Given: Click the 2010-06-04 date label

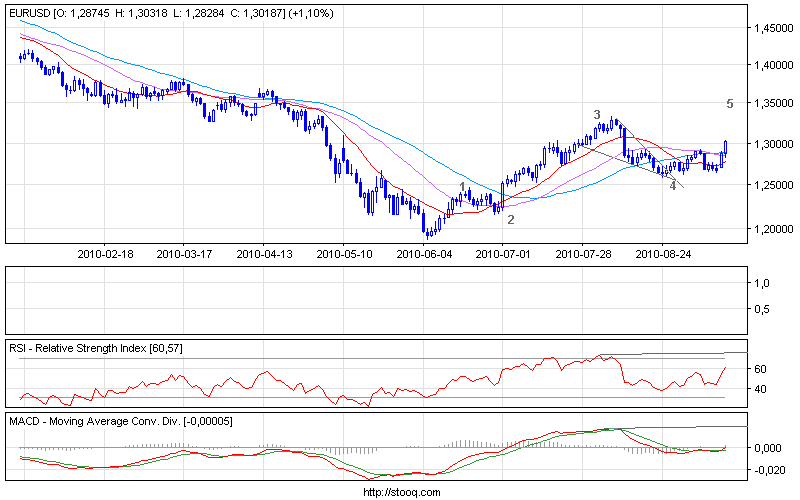Looking at the screenshot, I should tap(424, 254).
